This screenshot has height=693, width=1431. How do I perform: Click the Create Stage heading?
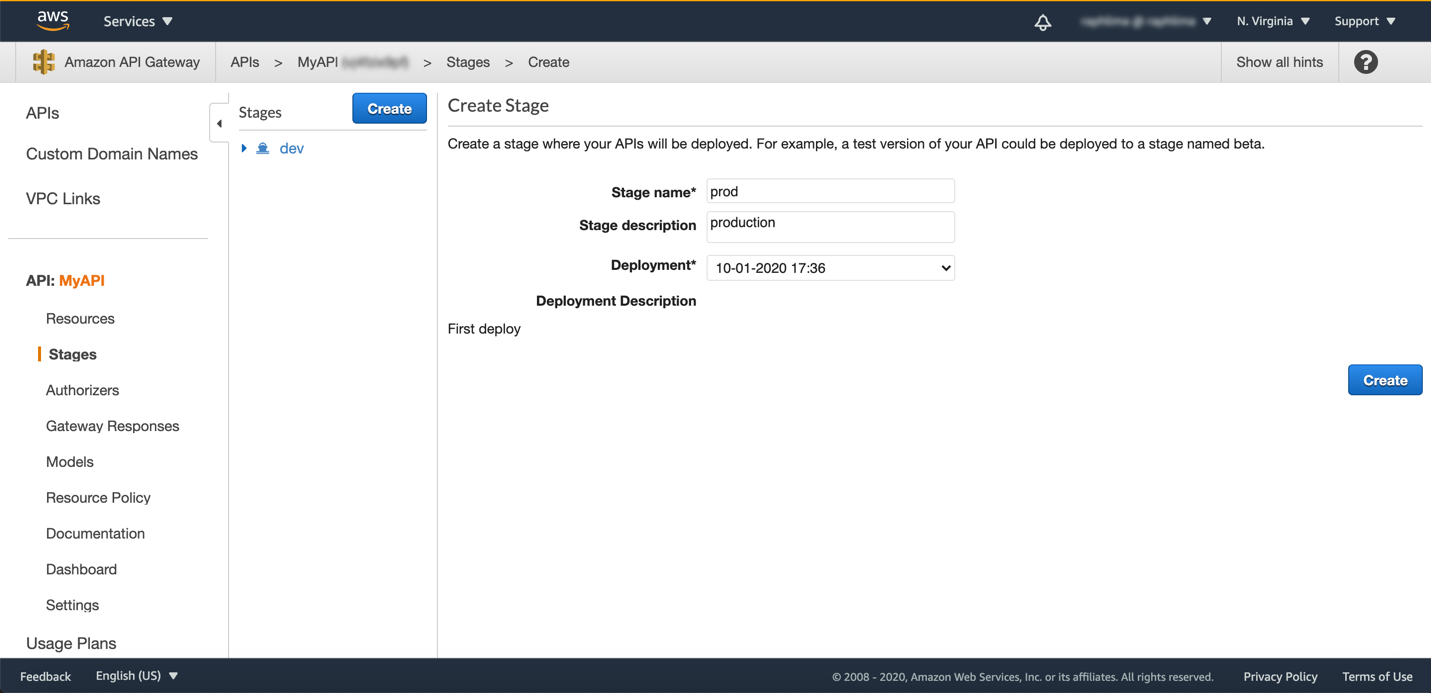pyautogui.click(x=498, y=105)
